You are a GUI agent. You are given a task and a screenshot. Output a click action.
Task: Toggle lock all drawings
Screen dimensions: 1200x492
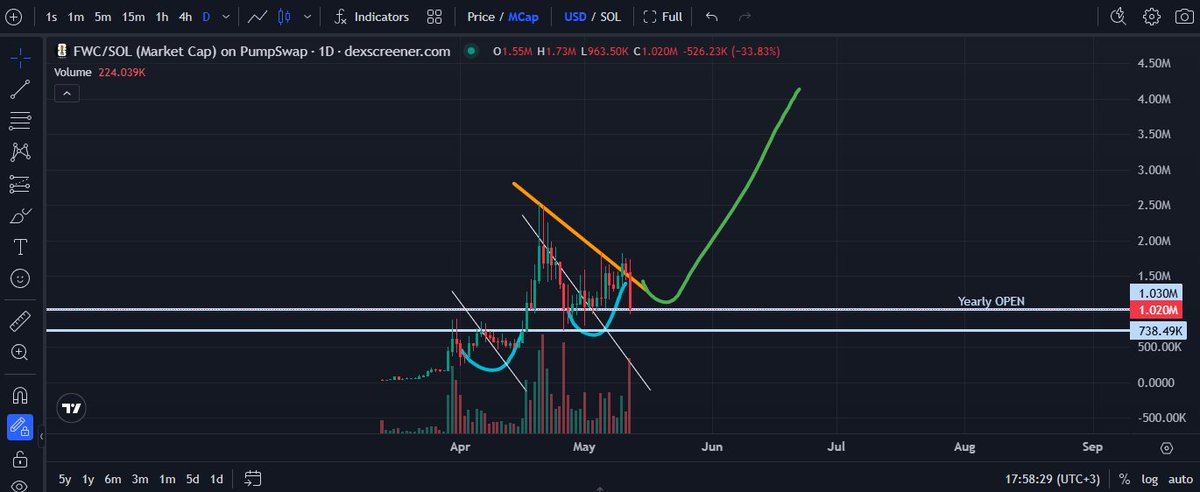click(x=19, y=459)
